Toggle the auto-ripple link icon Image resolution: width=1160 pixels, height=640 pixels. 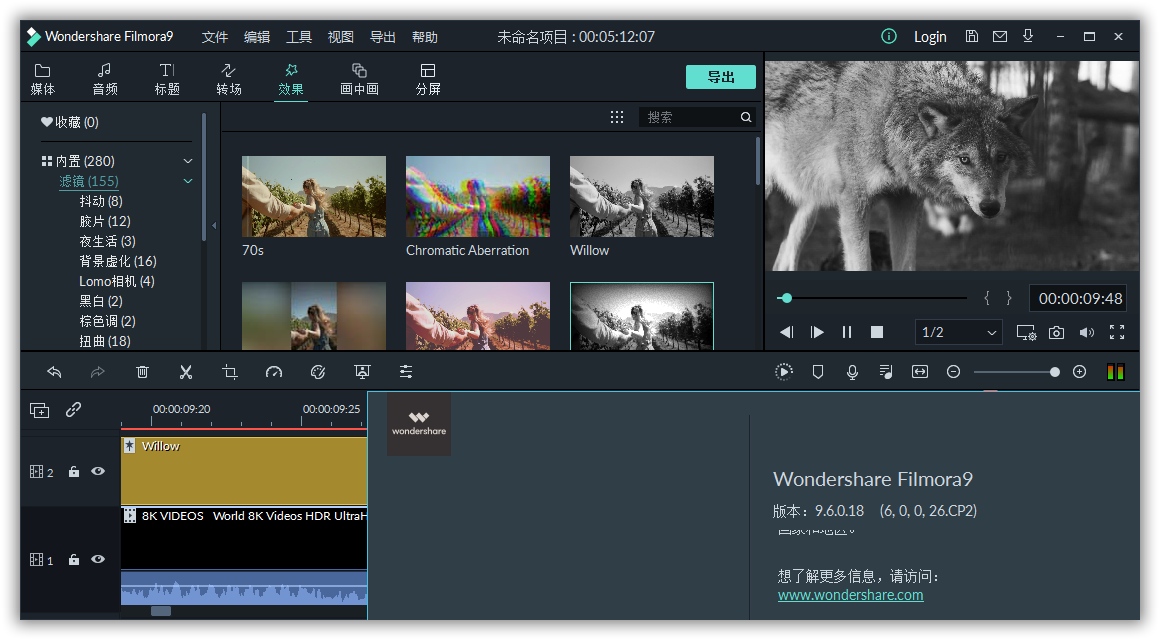73,409
